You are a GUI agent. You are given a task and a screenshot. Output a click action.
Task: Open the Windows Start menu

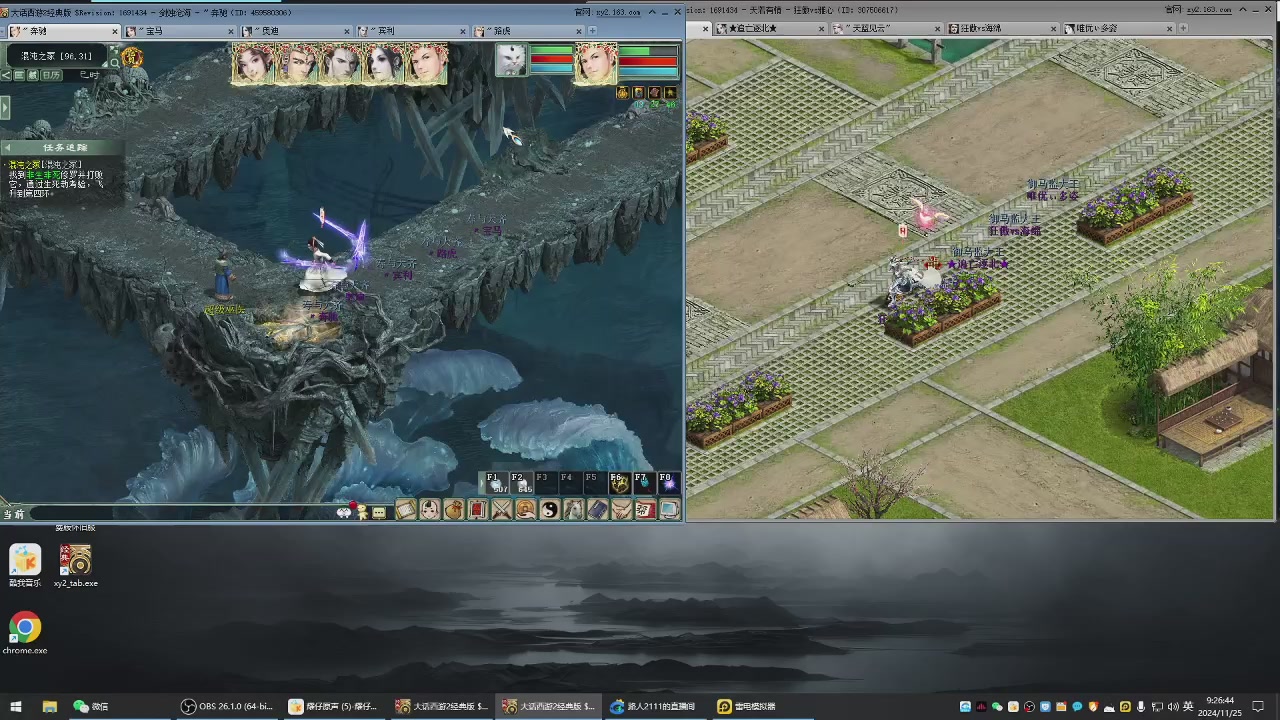[x=16, y=706]
